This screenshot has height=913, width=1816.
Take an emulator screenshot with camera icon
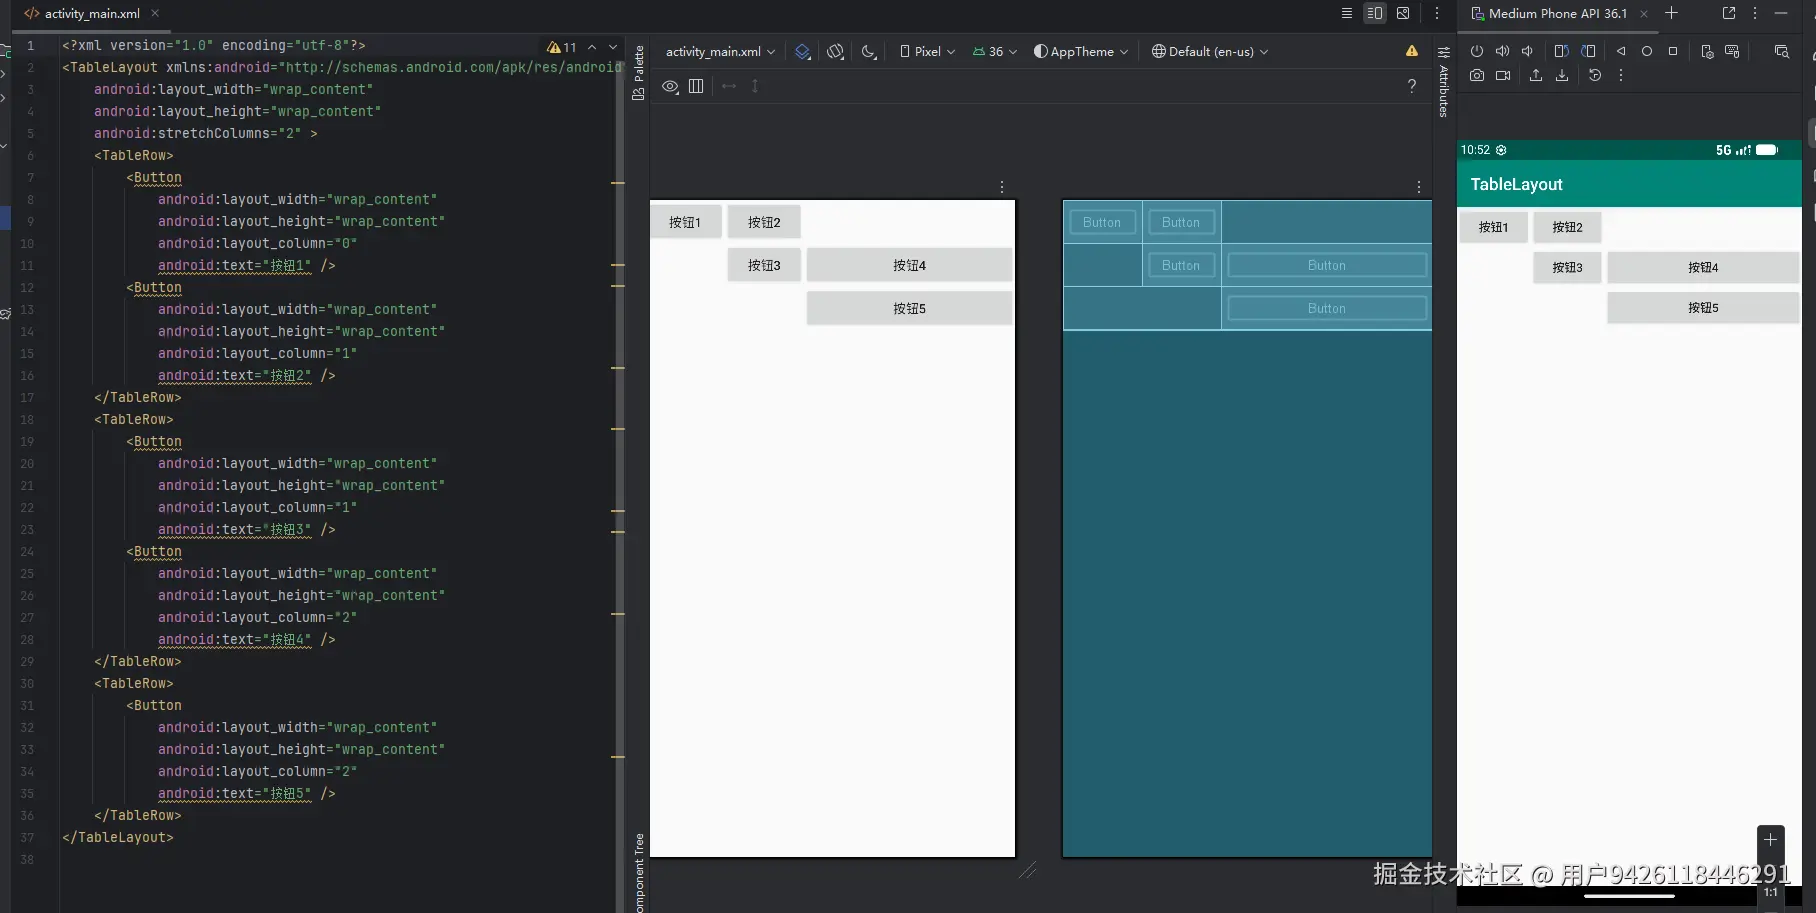coord(1477,76)
